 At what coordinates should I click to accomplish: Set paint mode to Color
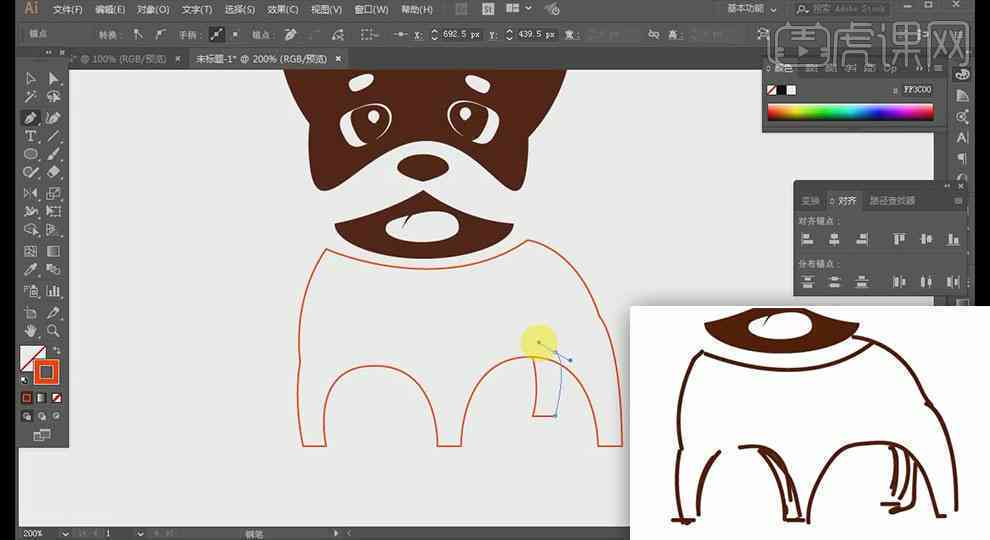(27, 398)
